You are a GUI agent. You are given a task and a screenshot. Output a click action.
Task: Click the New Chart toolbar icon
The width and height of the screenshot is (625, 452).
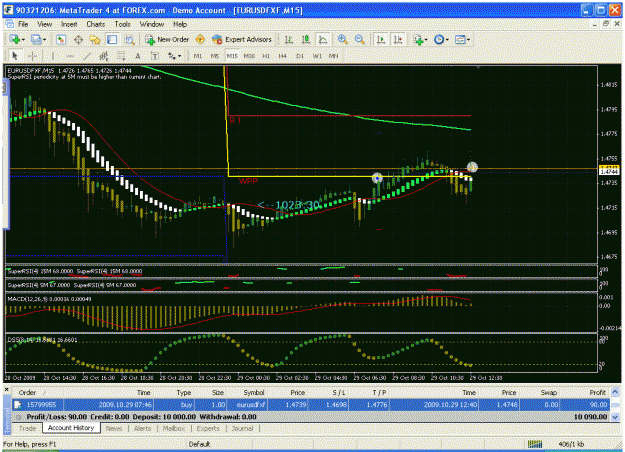(15, 39)
